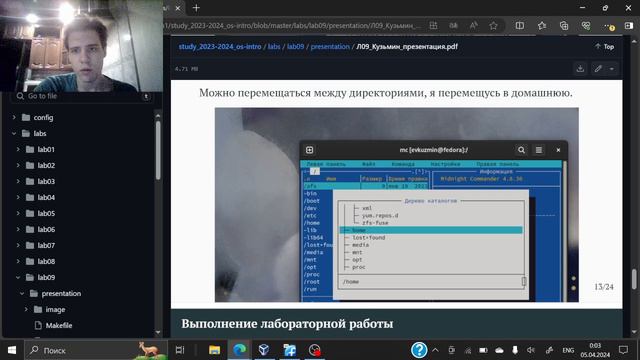This screenshot has height=360, width=640.
Task: Open the Windows Start menu
Action: click(12, 350)
